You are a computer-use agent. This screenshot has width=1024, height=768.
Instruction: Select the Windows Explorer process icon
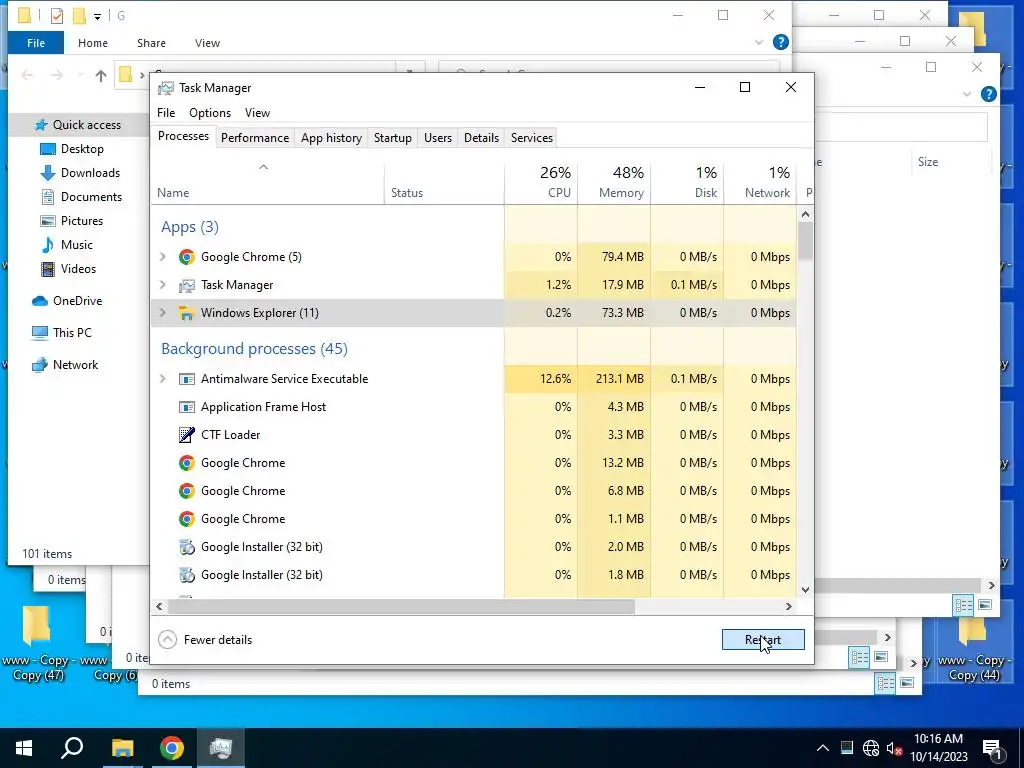click(187, 313)
